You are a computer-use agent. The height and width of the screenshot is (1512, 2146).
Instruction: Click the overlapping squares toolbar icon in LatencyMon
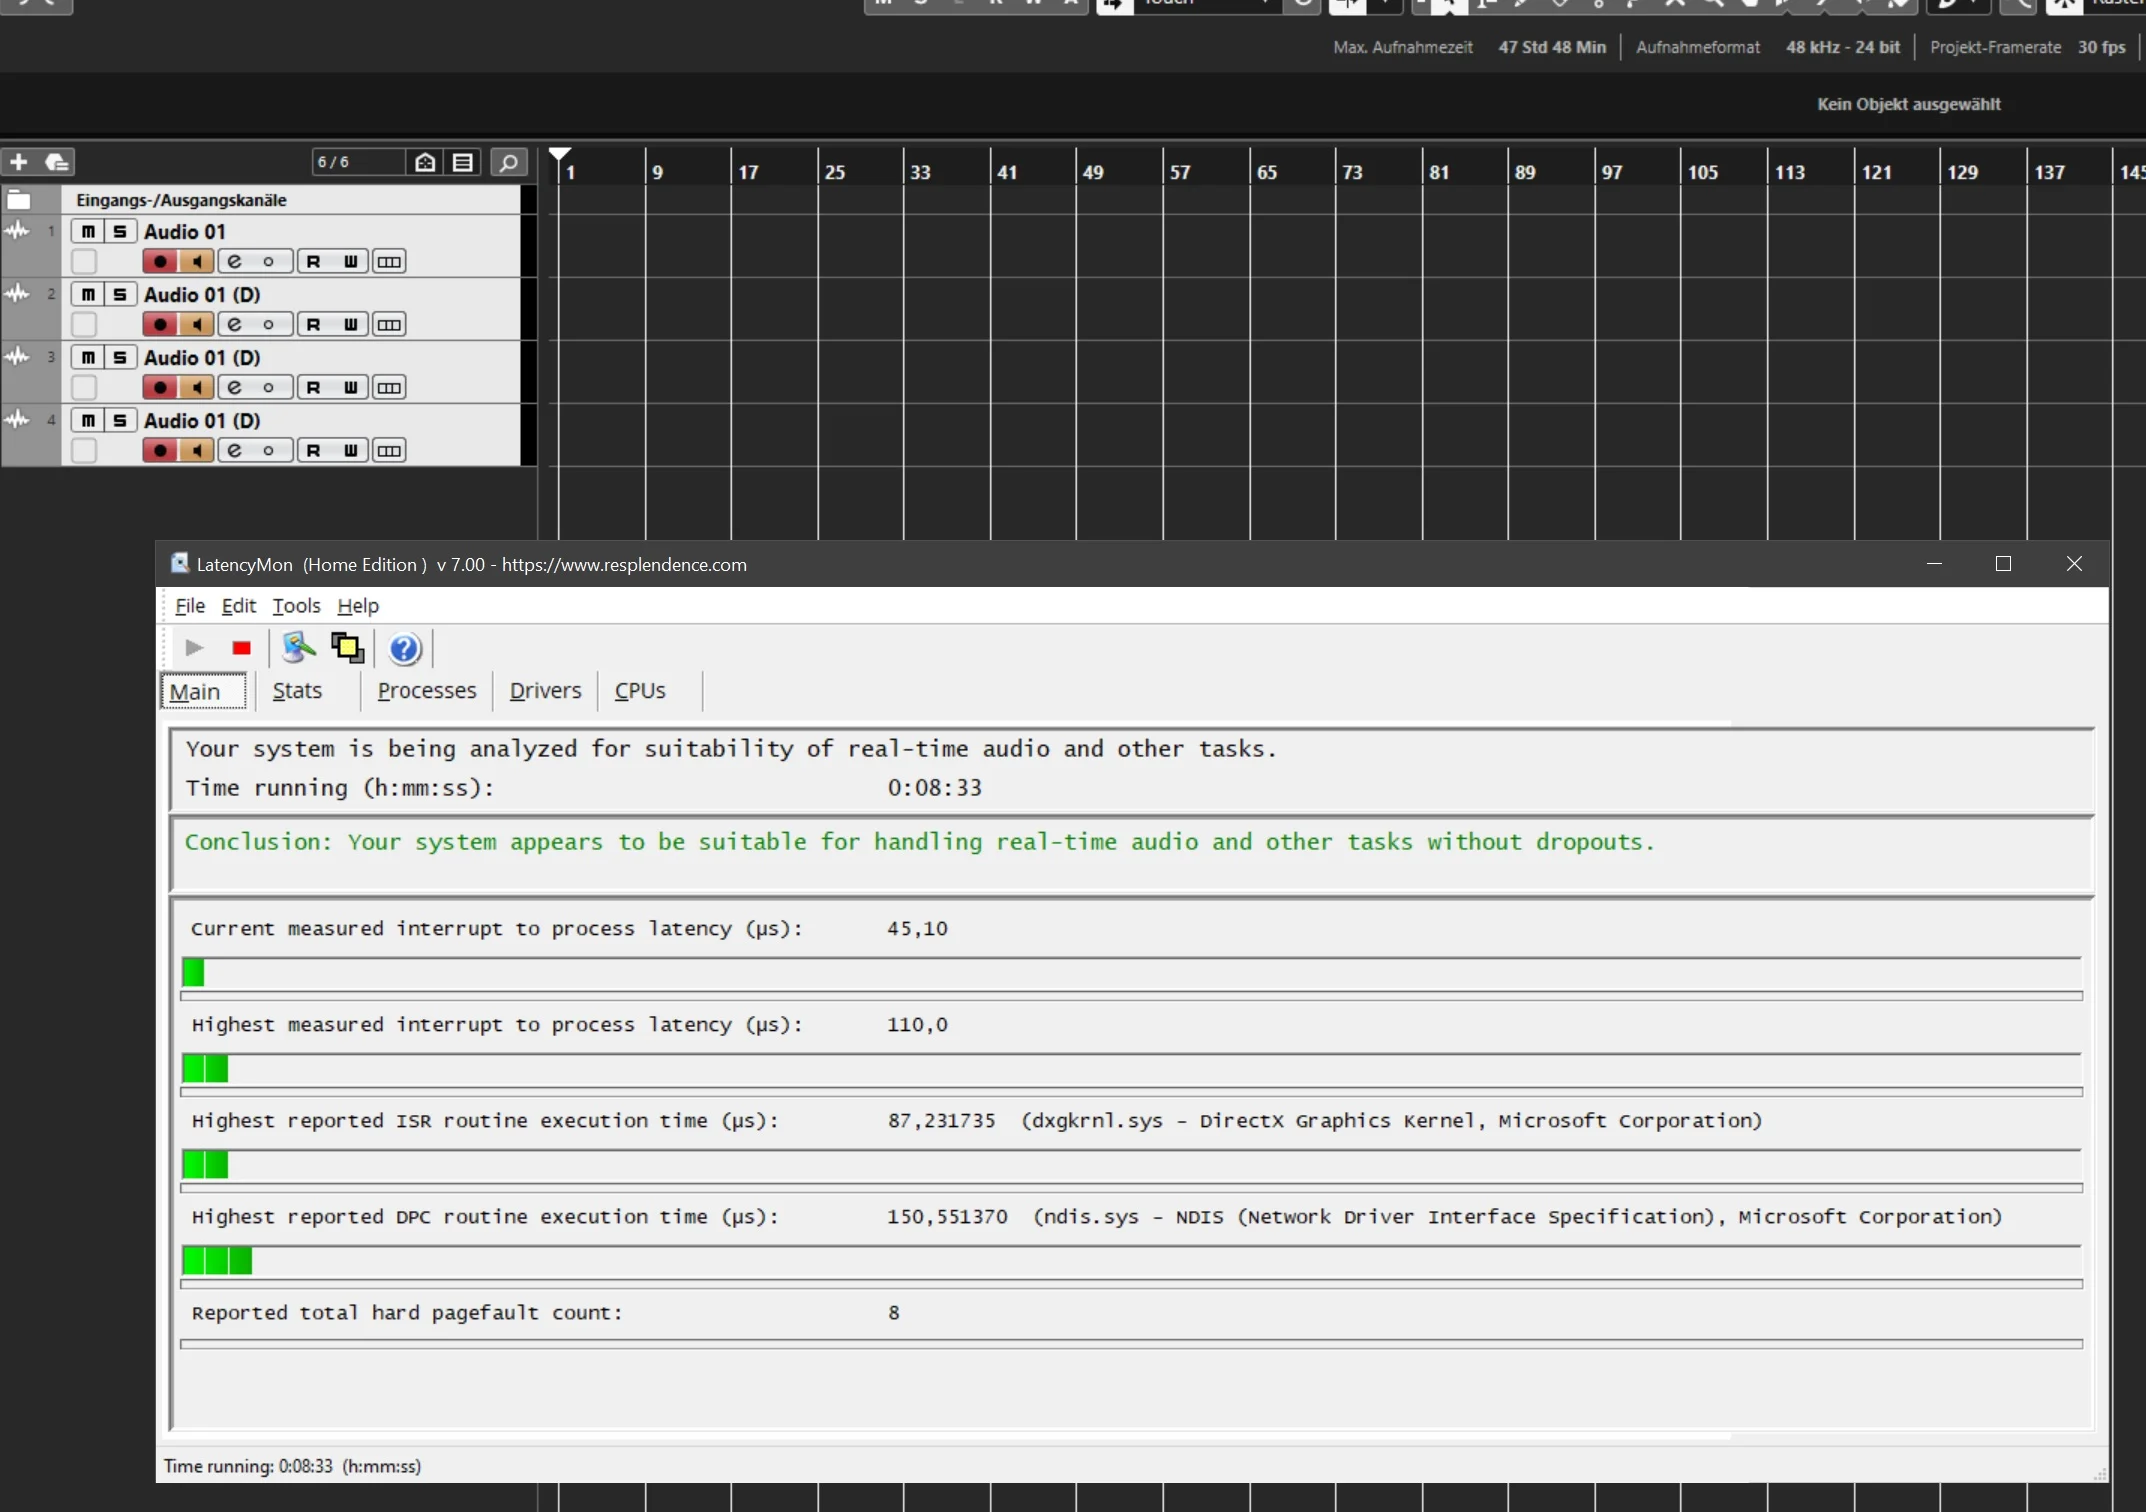coord(347,648)
